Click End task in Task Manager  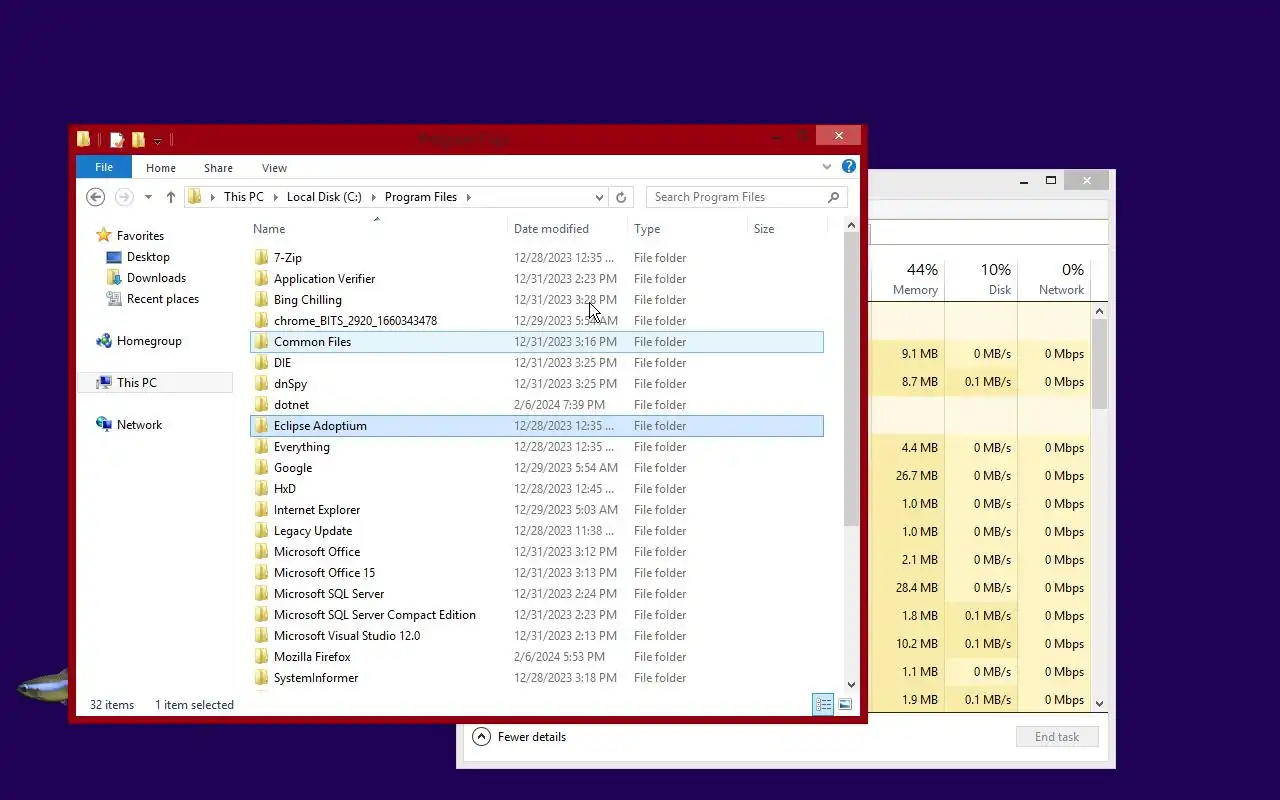pos(1057,737)
